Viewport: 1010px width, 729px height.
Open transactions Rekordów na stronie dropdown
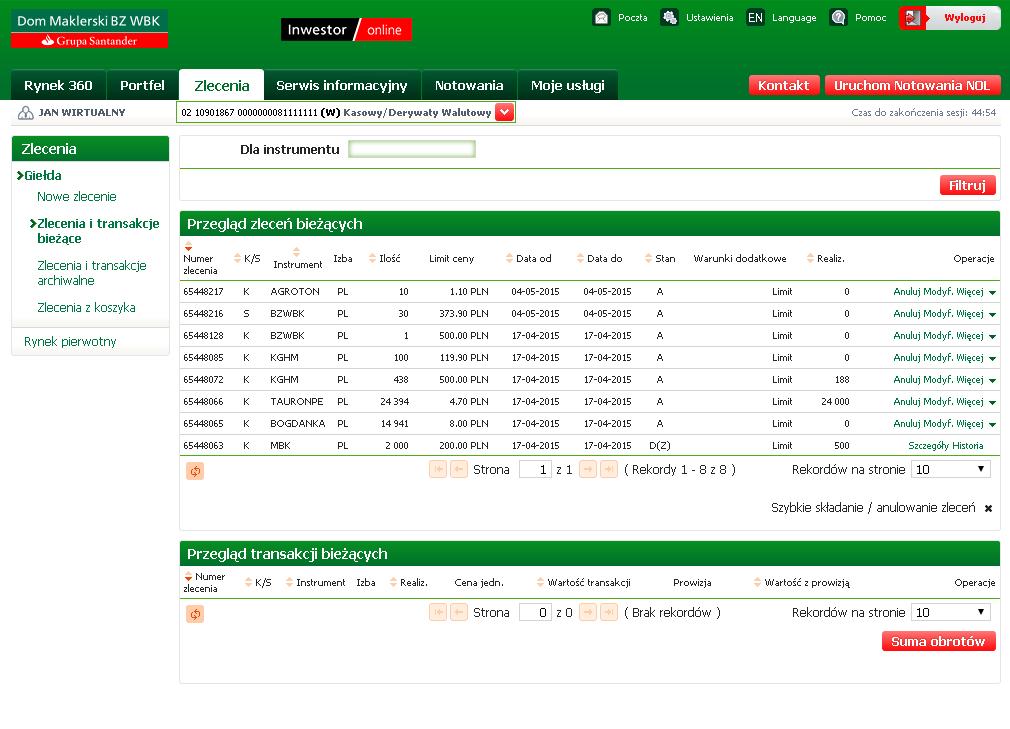coord(951,612)
